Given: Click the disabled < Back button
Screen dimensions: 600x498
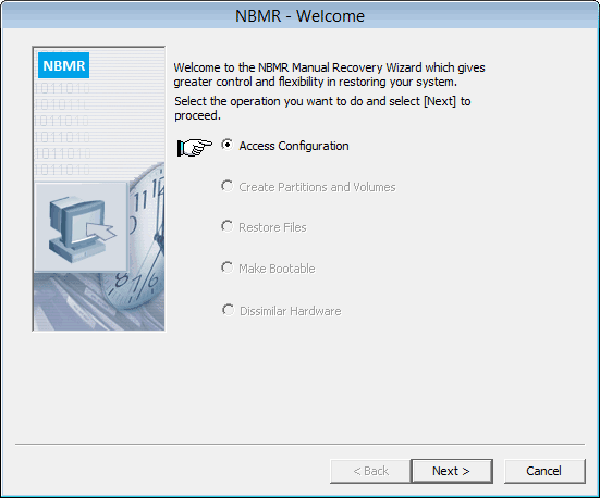Looking at the screenshot, I should pyautogui.click(x=370, y=471).
